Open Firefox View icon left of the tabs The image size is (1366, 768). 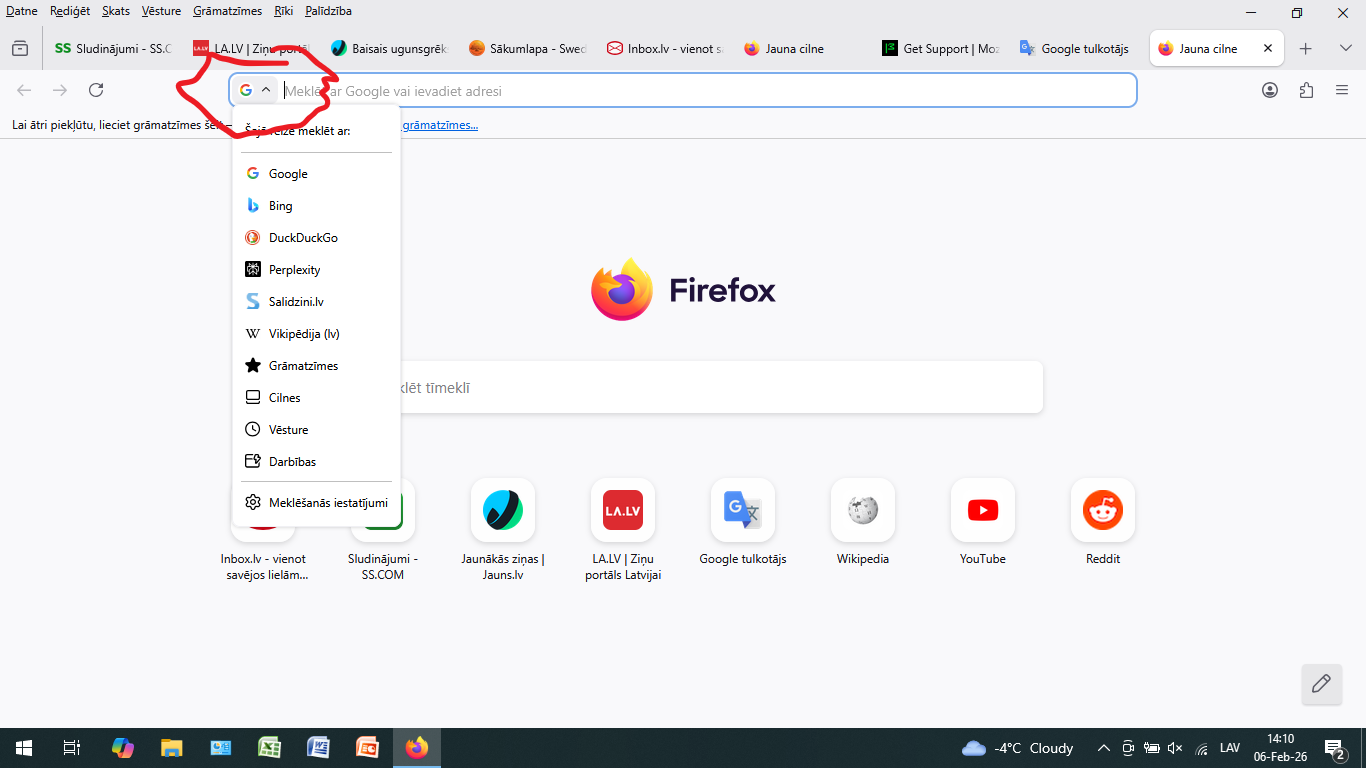pos(20,48)
